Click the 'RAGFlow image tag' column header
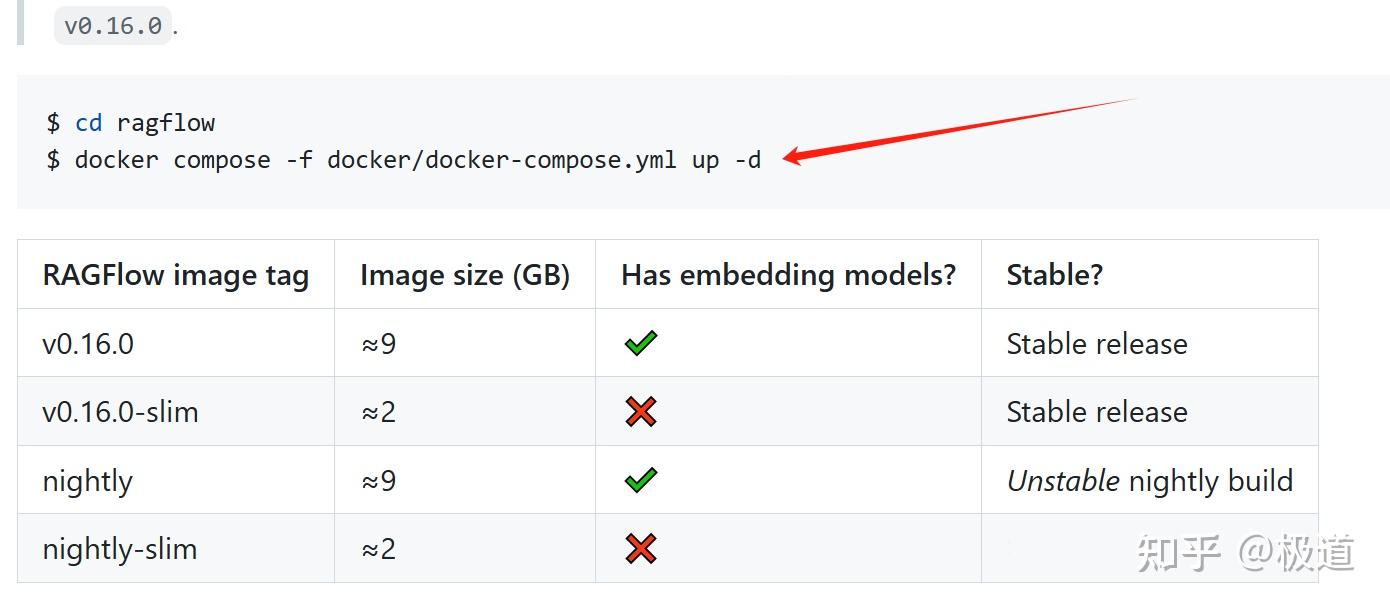This screenshot has width=1390, height=610. pyautogui.click(x=175, y=275)
